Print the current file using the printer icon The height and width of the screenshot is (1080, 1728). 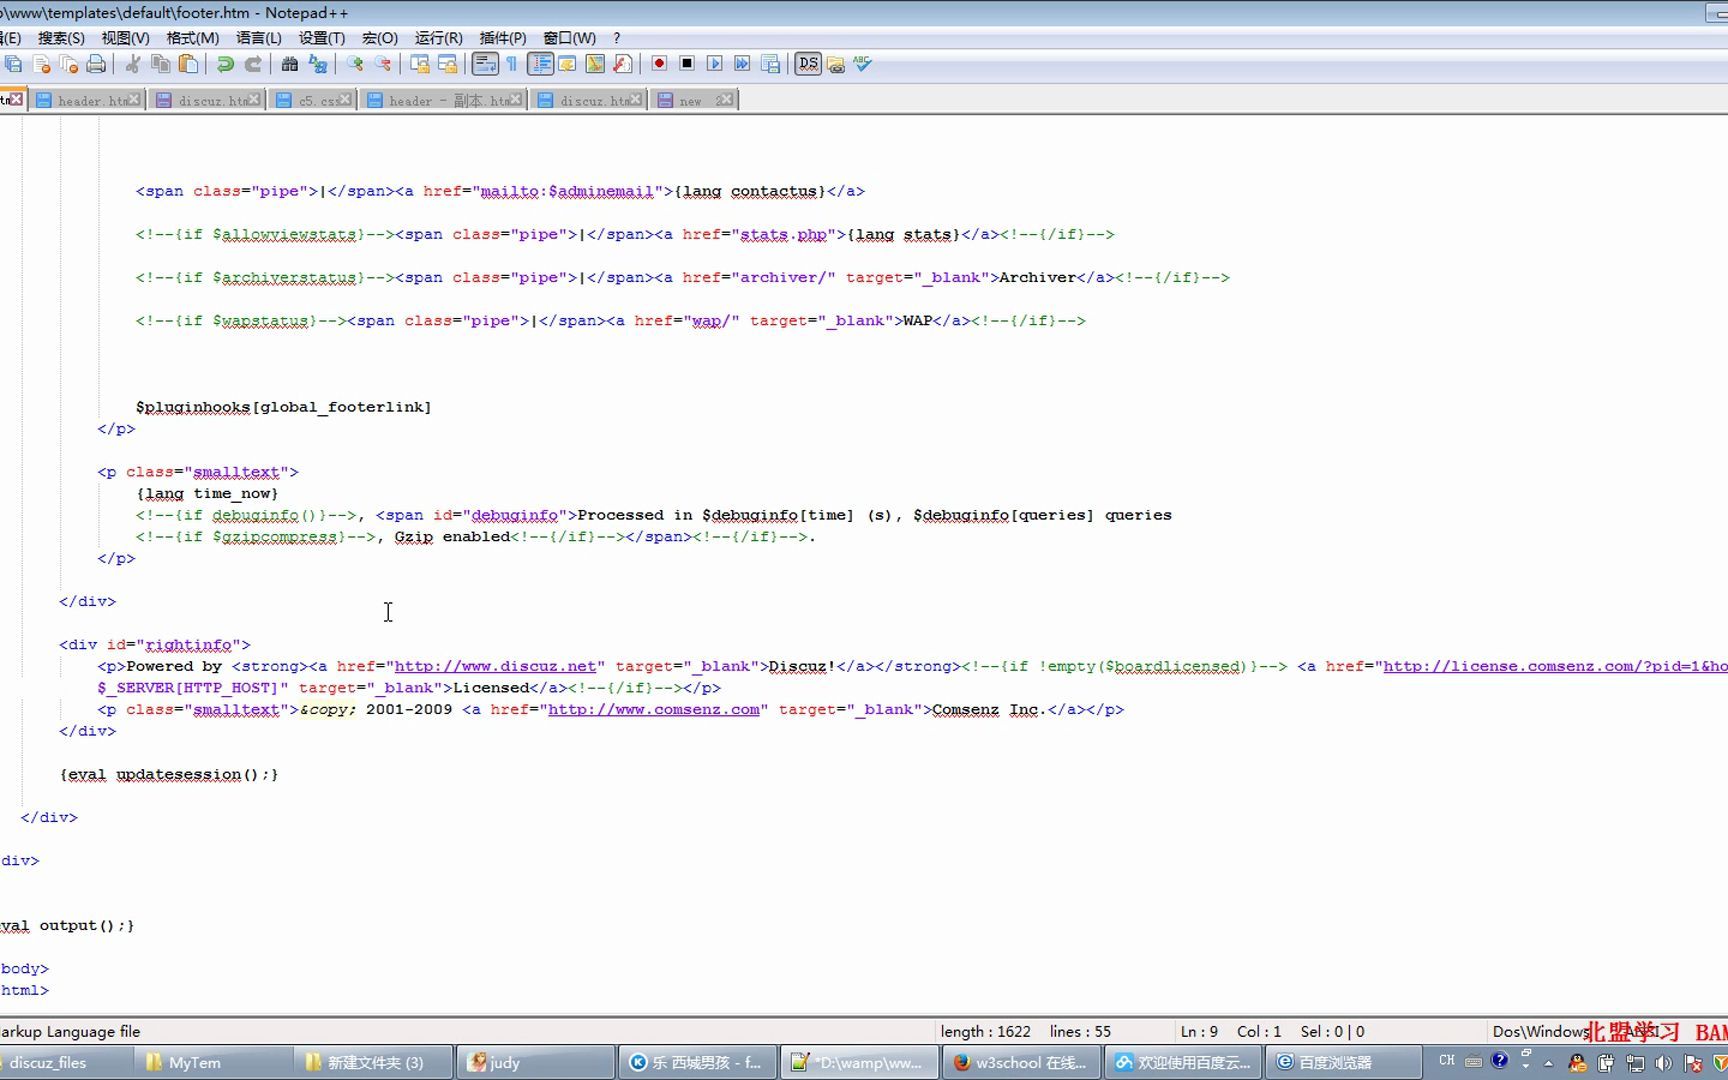(x=96, y=64)
